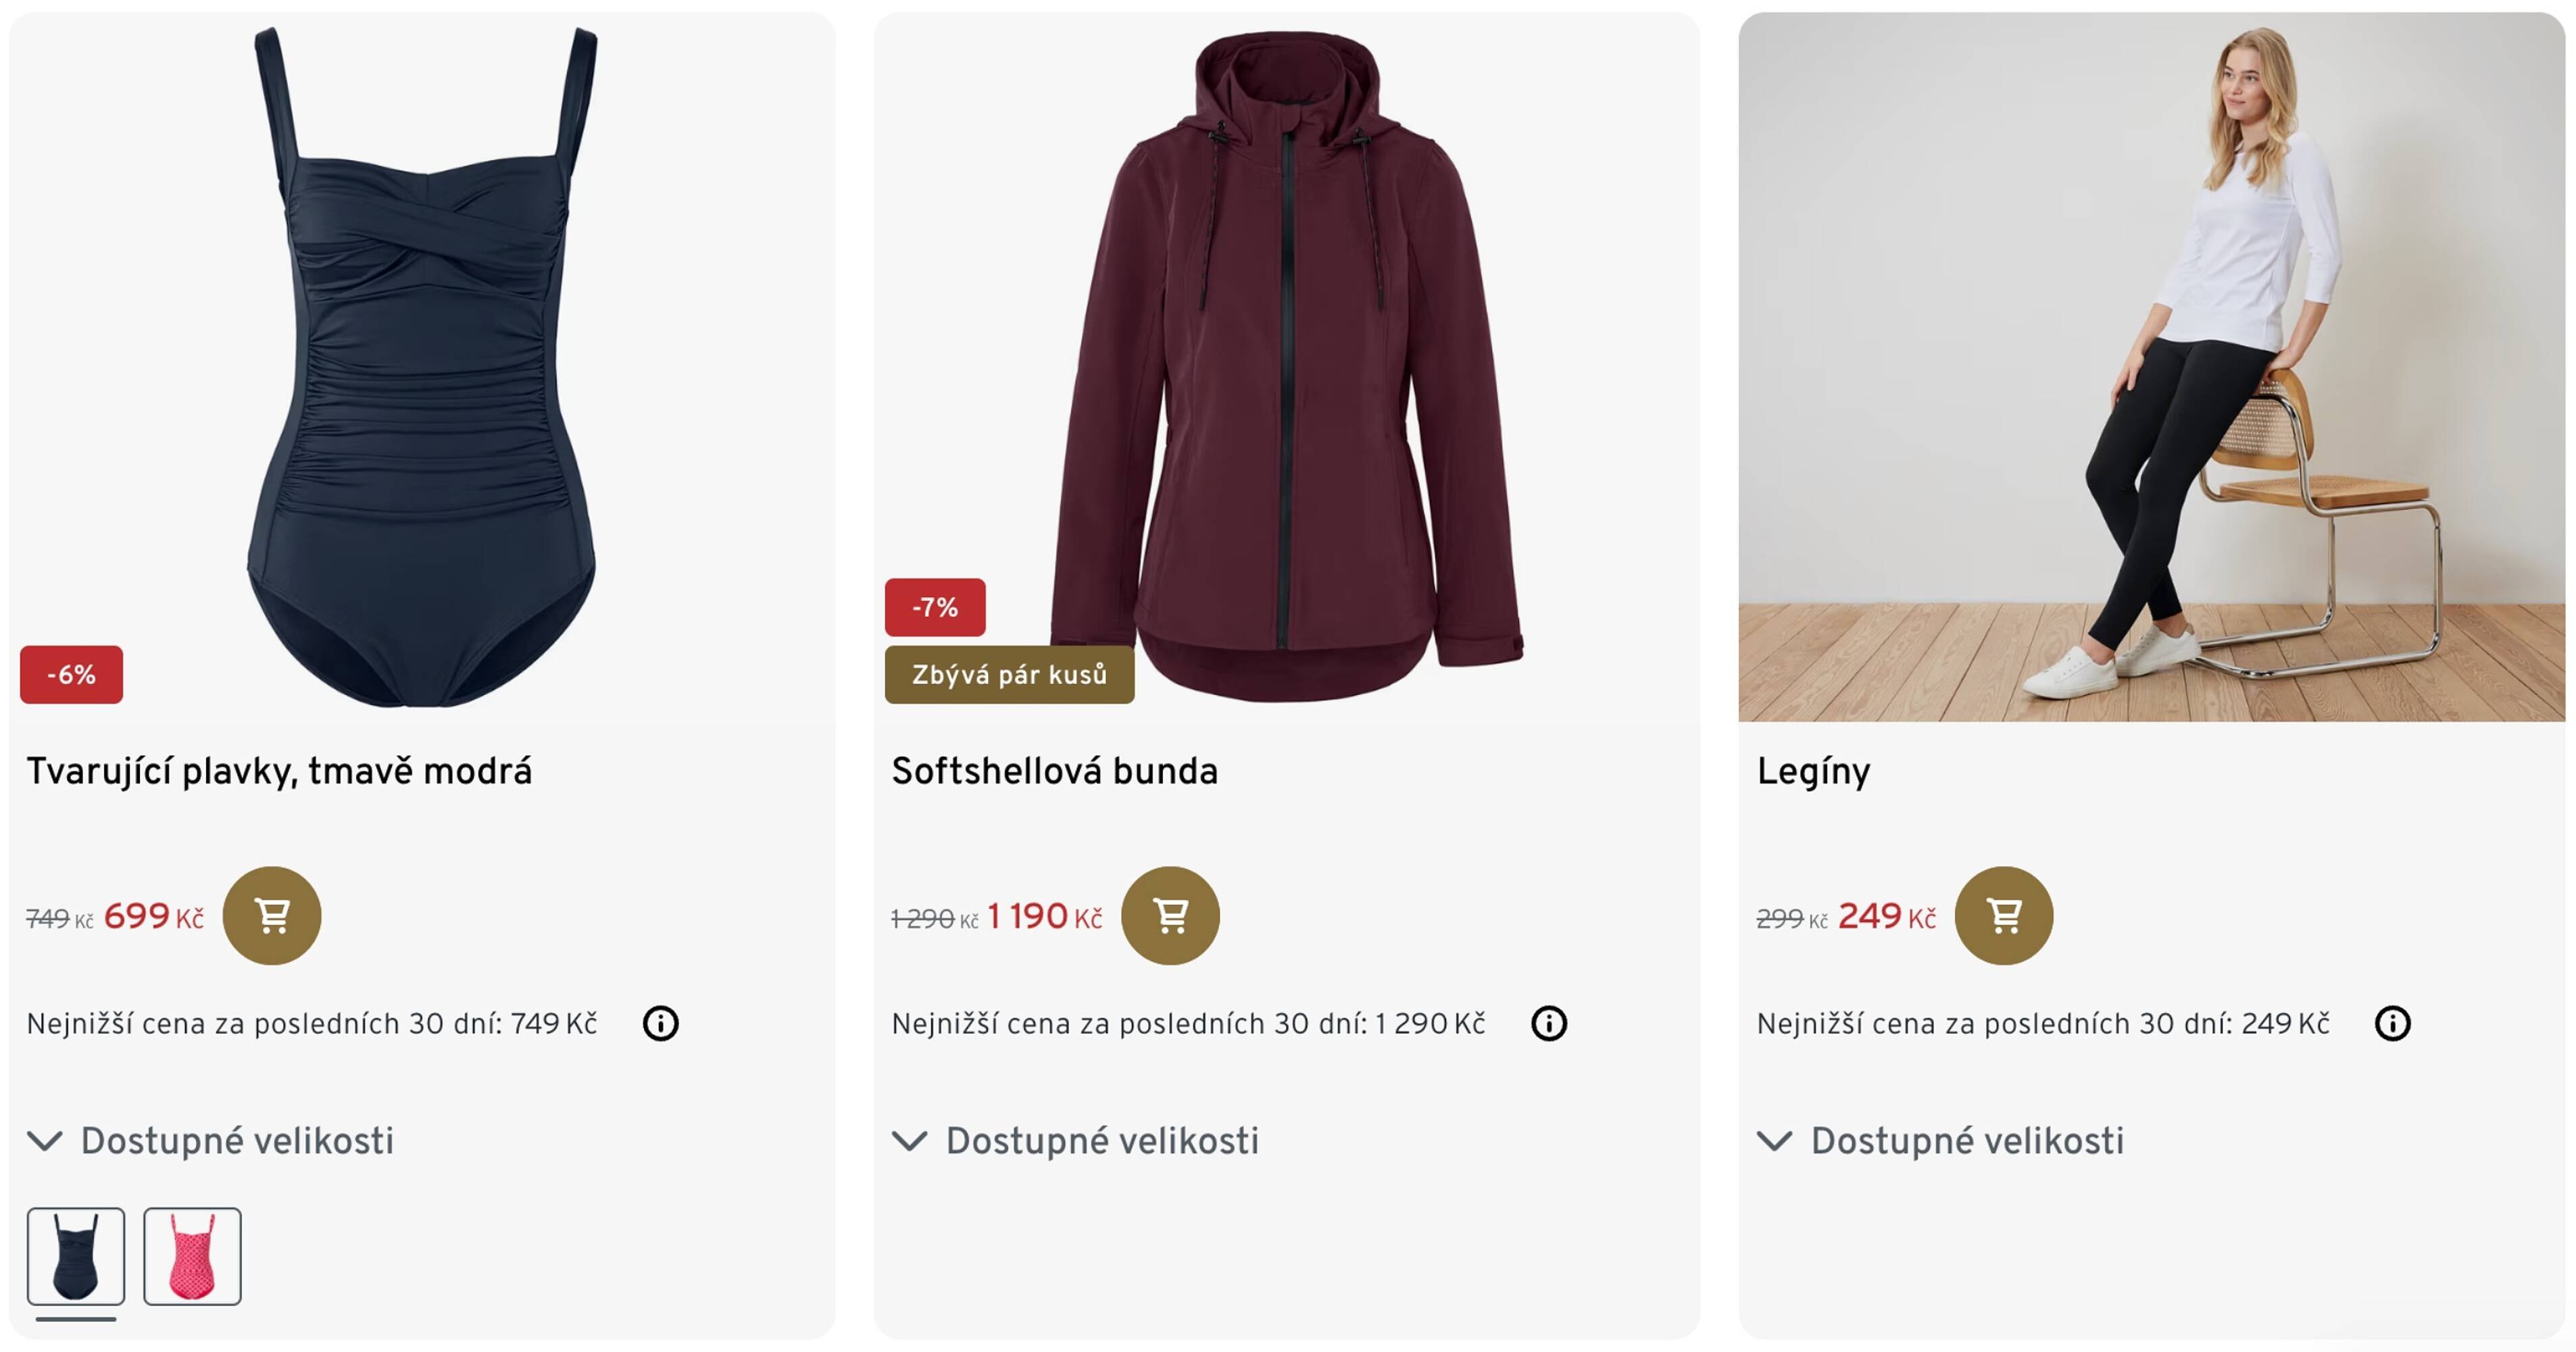
Task: Expand Dostupné velikosti for Softshellová bunda
Action: 1076,1140
